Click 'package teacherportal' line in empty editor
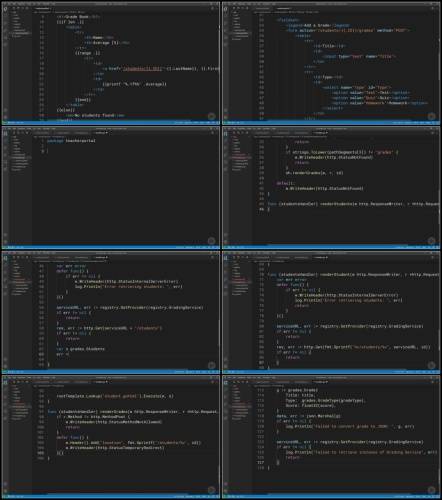This screenshot has height=500, width=442. click(x=71, y=141)
